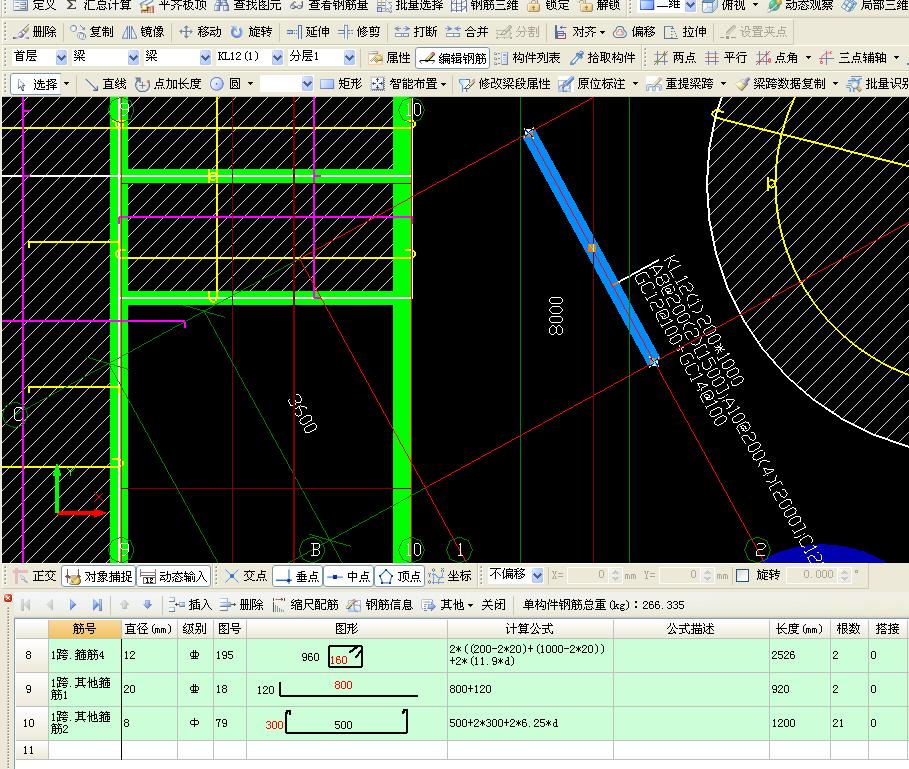Click the 删除 (delete) tool in the edit toolbar
909x769 pixels.
tap(35, 32)
